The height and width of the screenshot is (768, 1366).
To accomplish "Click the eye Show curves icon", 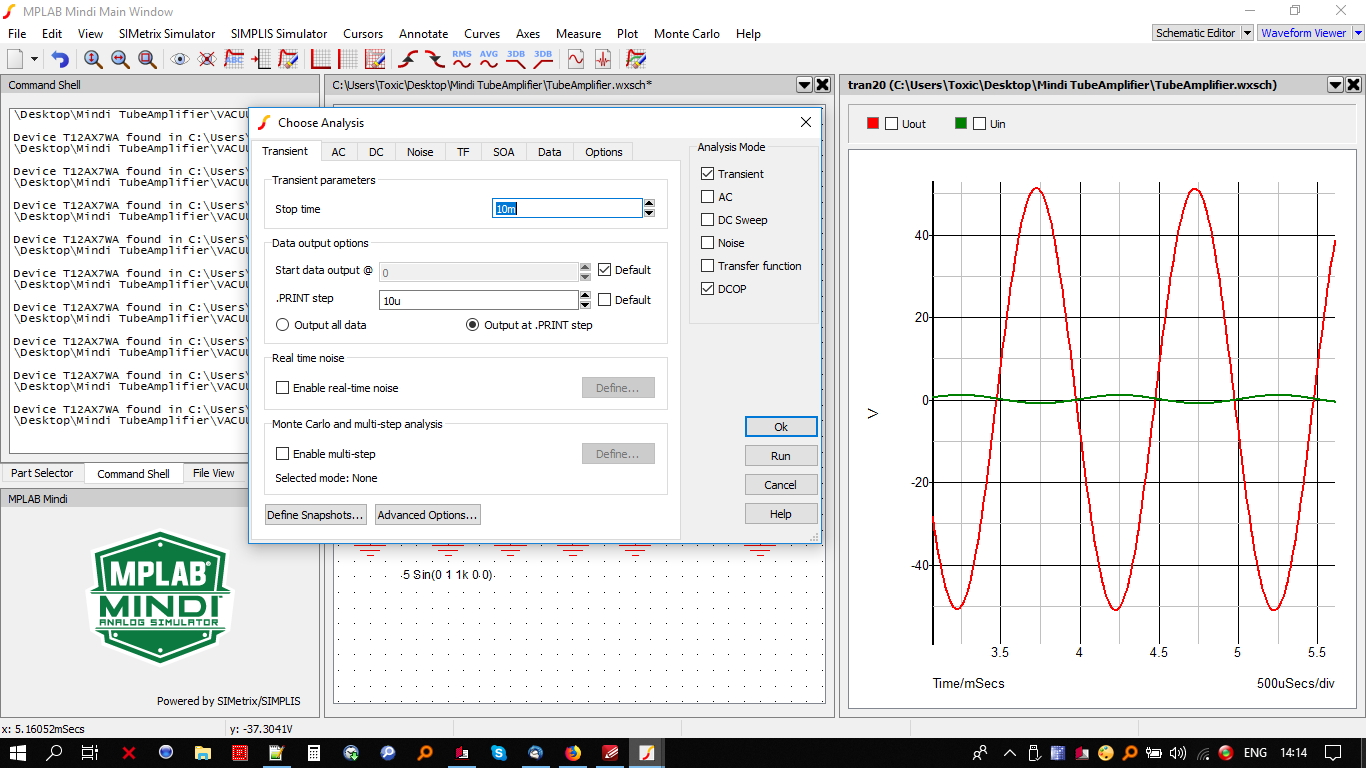I will 180,59.
